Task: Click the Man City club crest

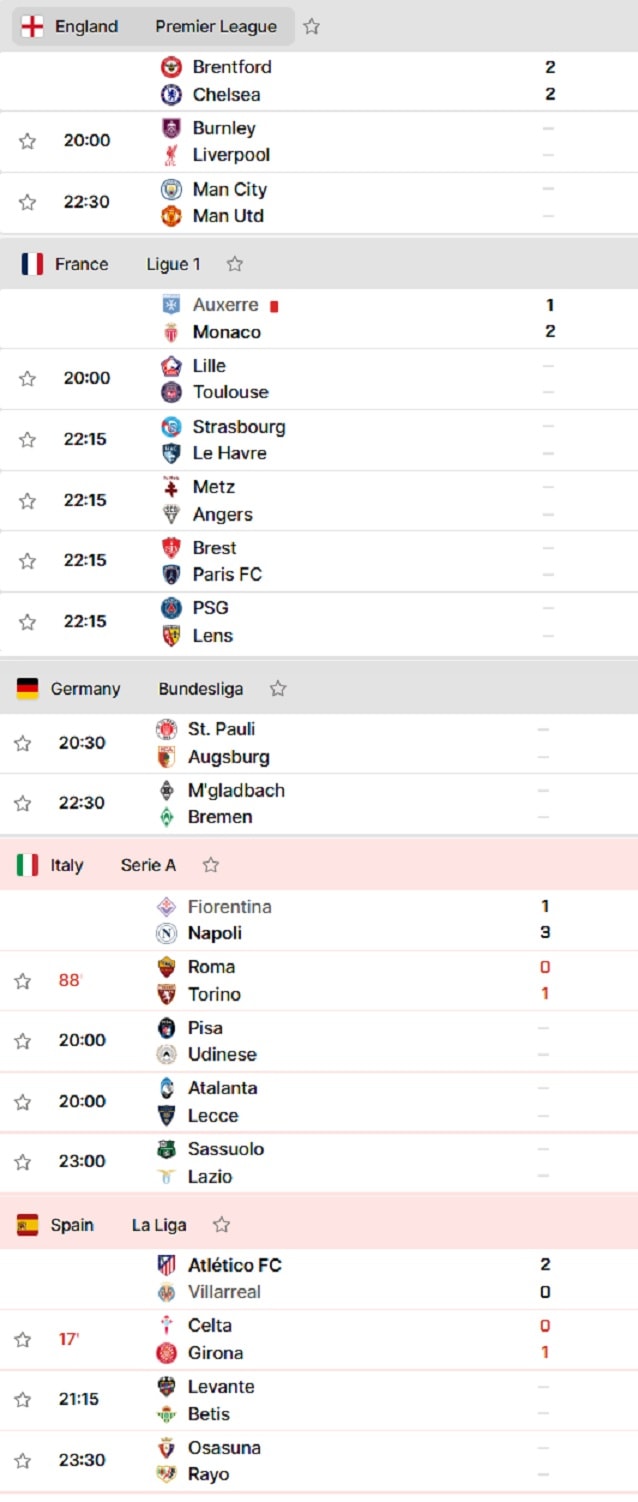Action: point(171,189)
